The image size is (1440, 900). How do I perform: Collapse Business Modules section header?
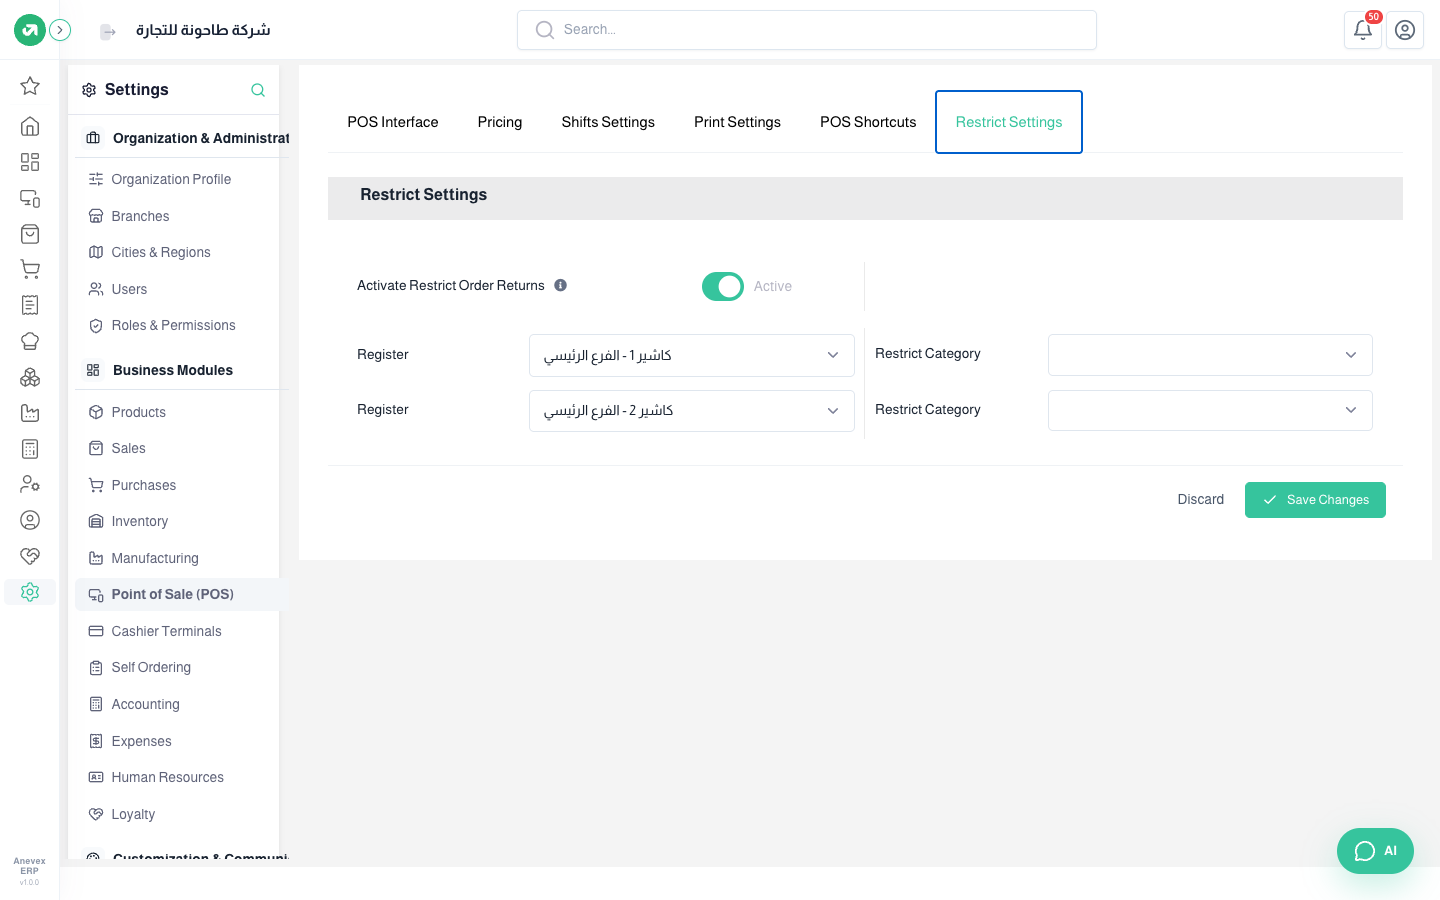(182, 370)
